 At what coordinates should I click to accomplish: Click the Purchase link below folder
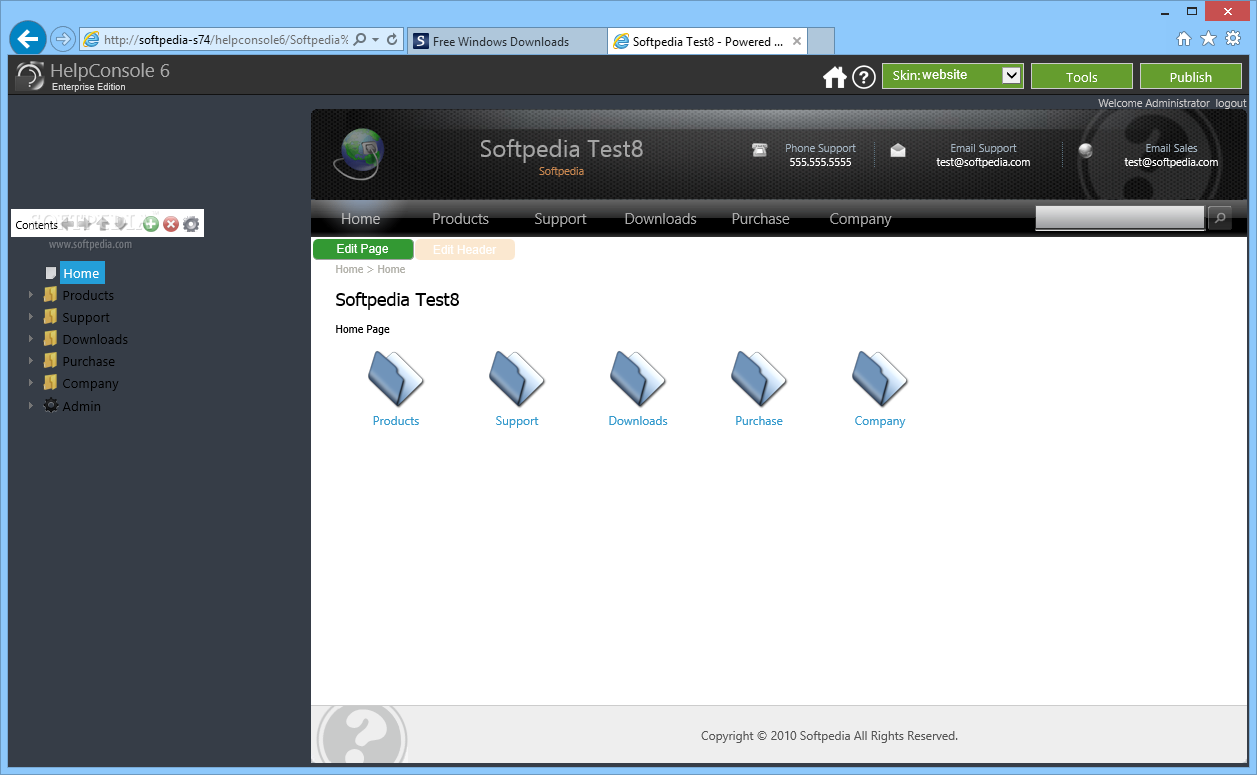(x=759, y=421)
